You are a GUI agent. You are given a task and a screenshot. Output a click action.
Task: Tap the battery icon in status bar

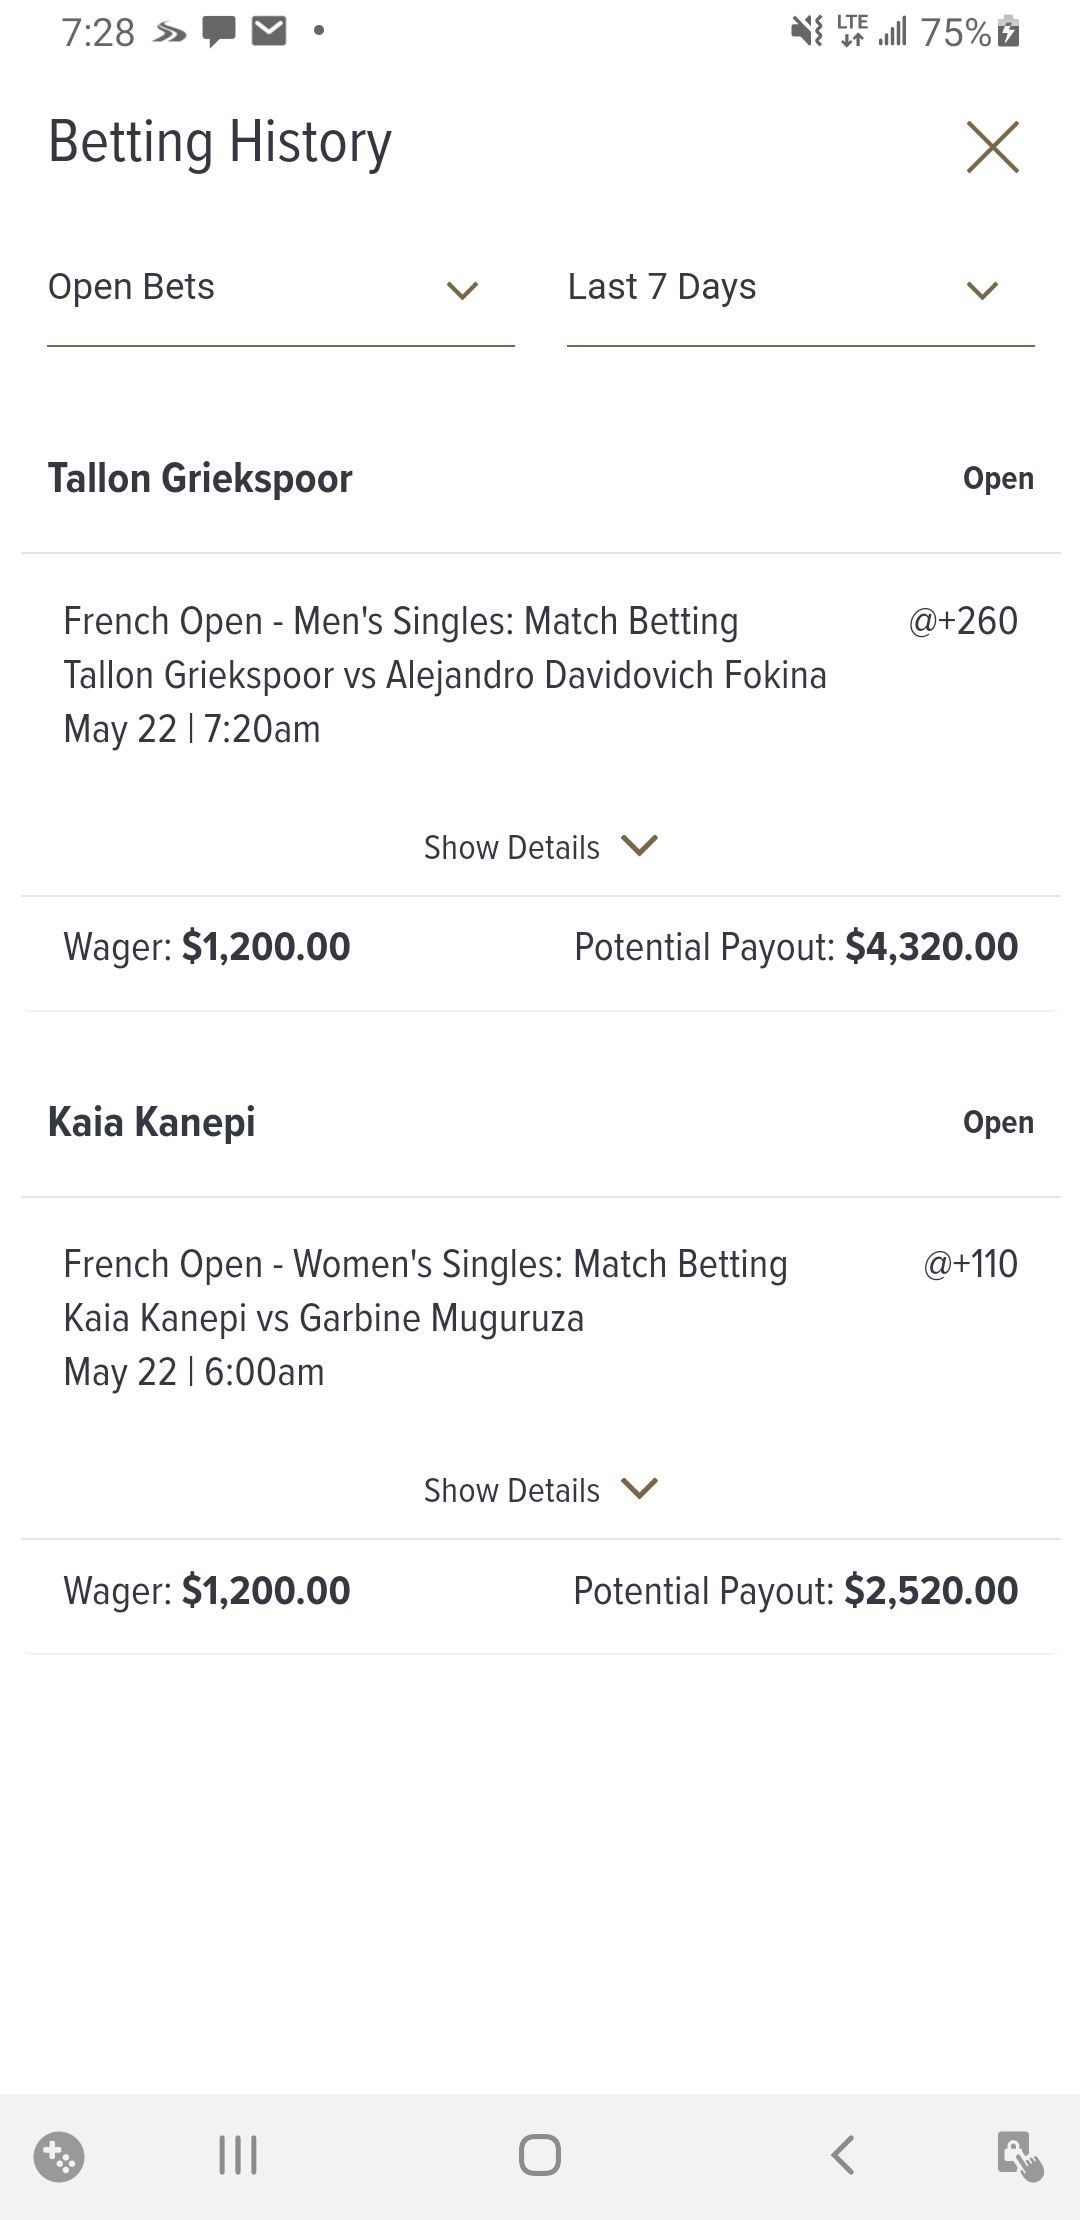coord(1009,32)
